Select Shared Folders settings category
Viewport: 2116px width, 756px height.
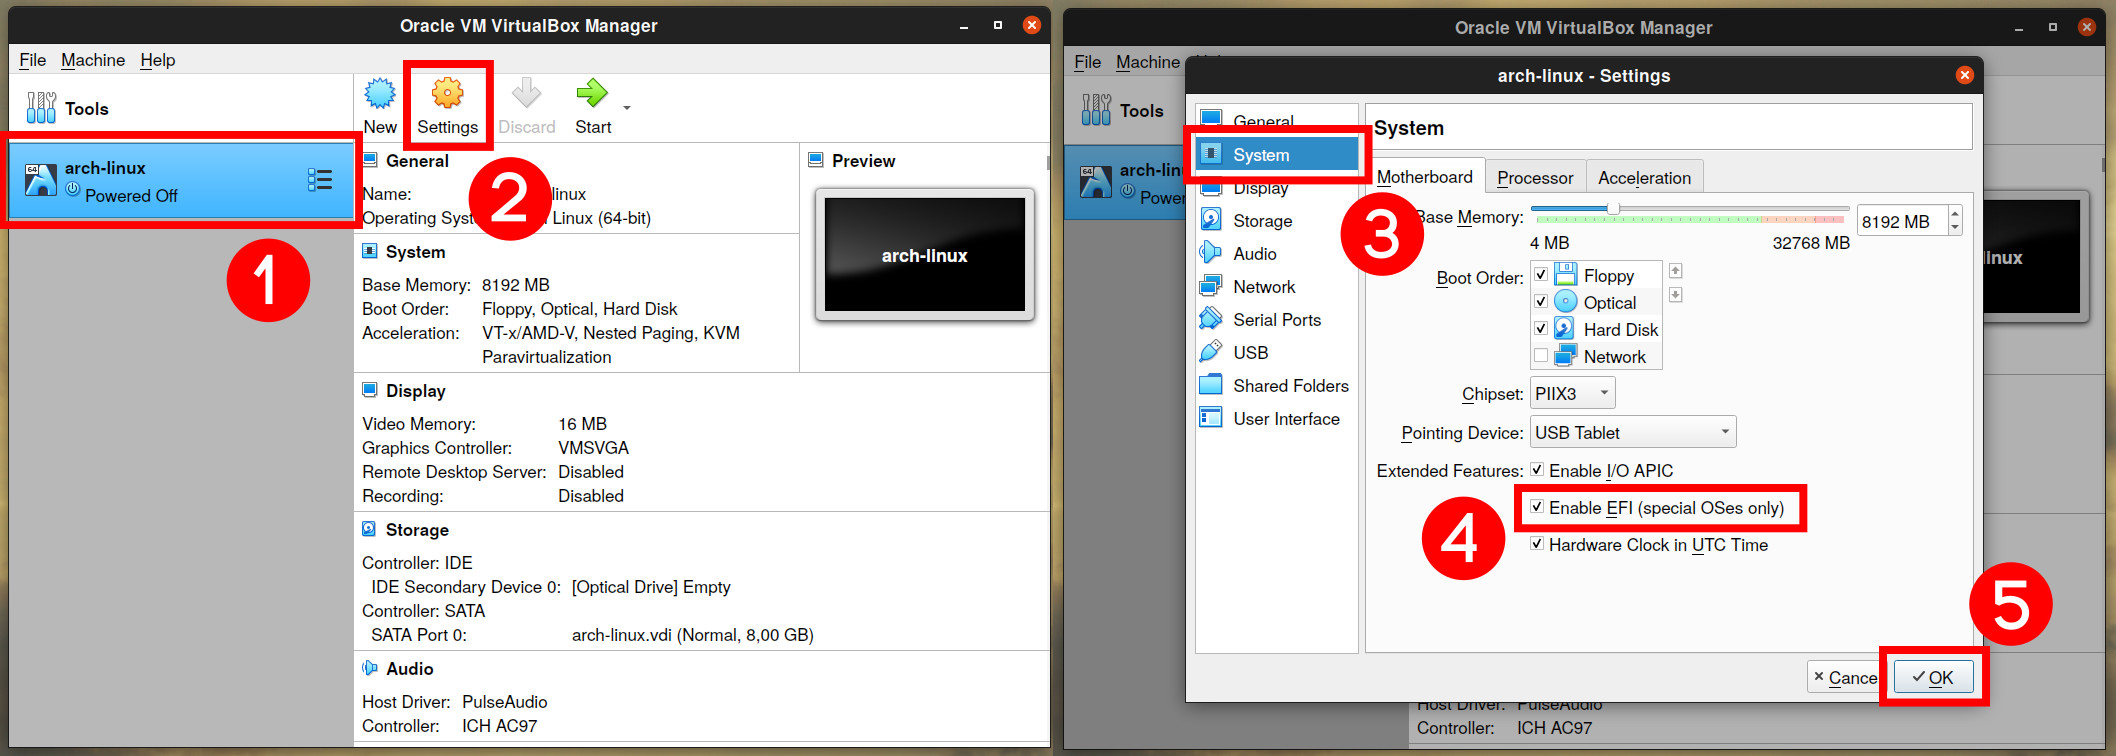click(x=1290, y=386)
